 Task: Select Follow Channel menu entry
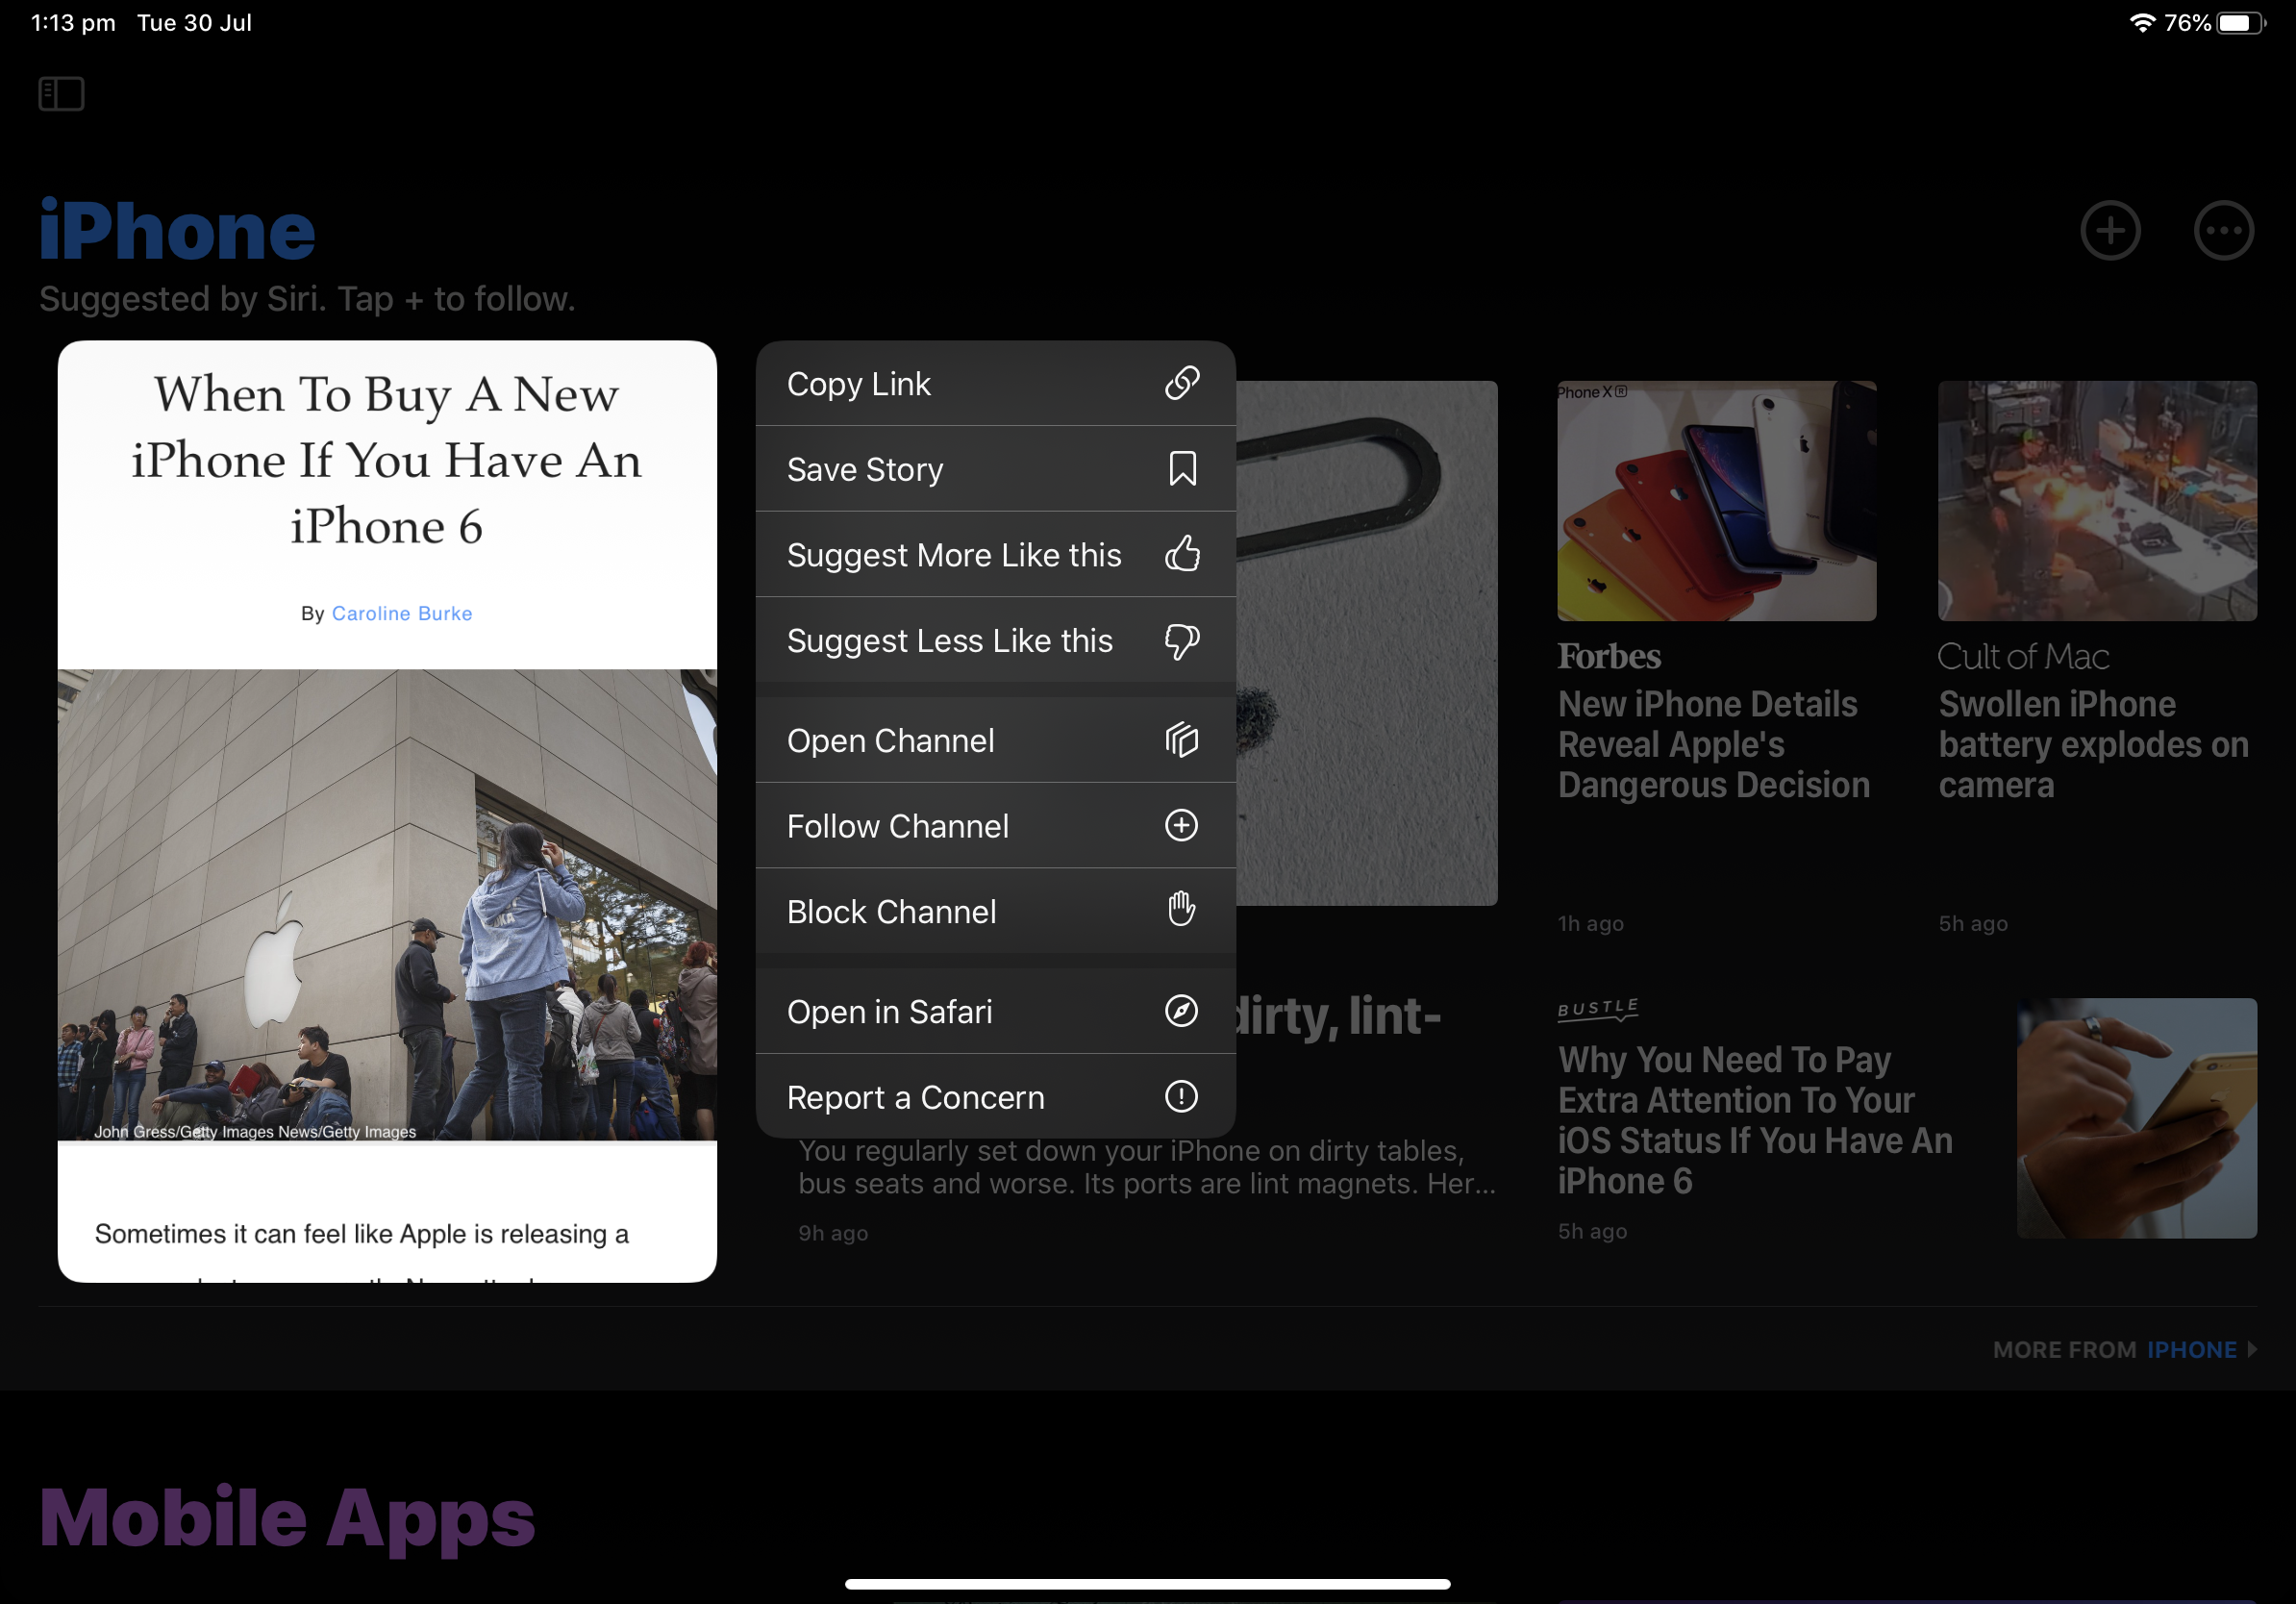(995, 826)
